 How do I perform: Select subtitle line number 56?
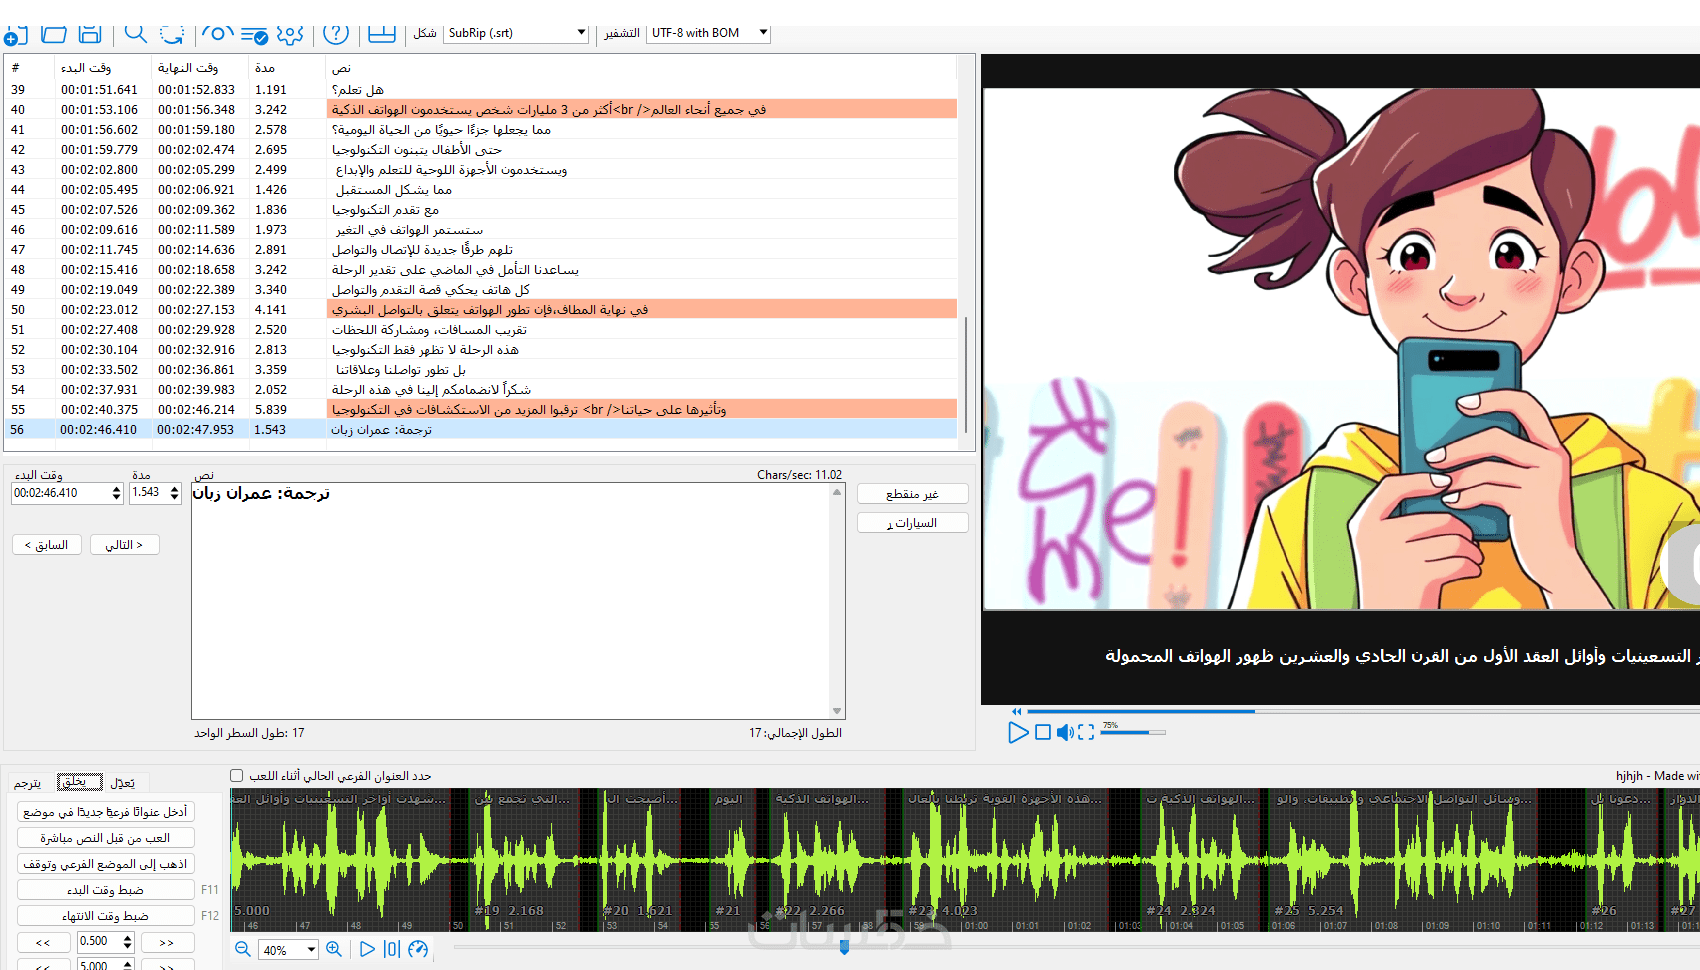tap(482, 430)
